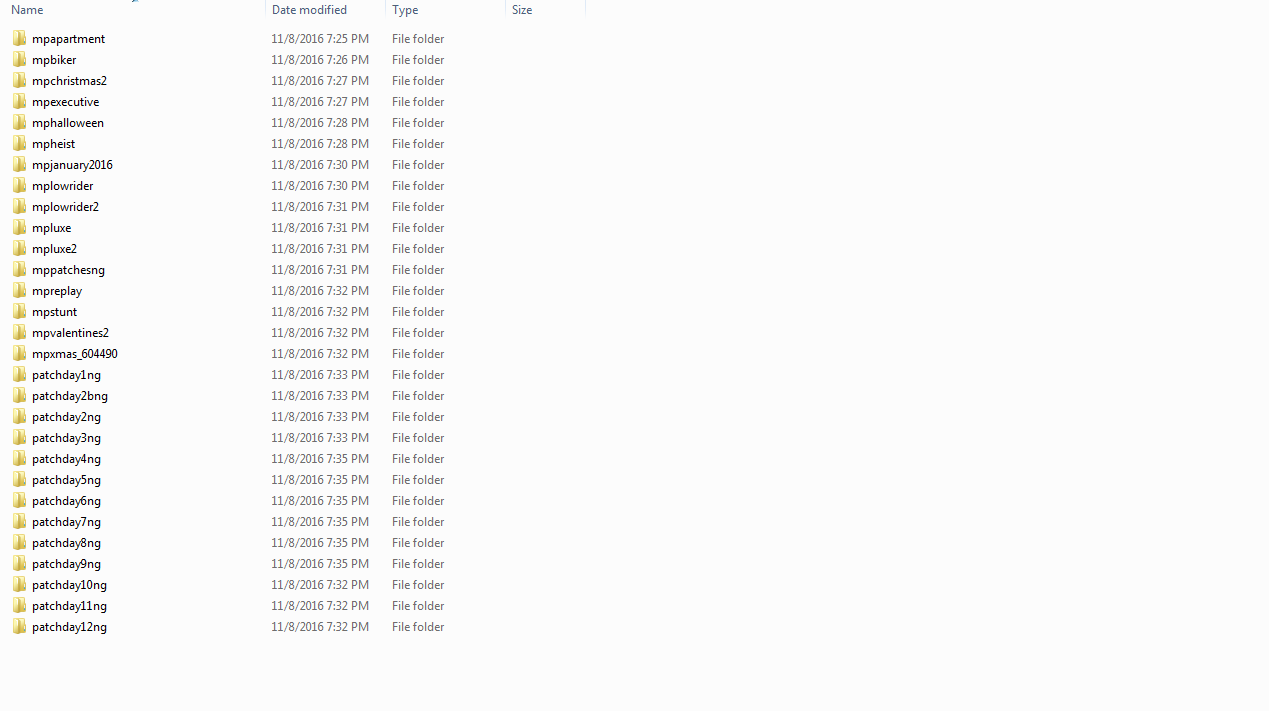
Task: Select the patchday5ng folder icon
Action: coord(20,480)
